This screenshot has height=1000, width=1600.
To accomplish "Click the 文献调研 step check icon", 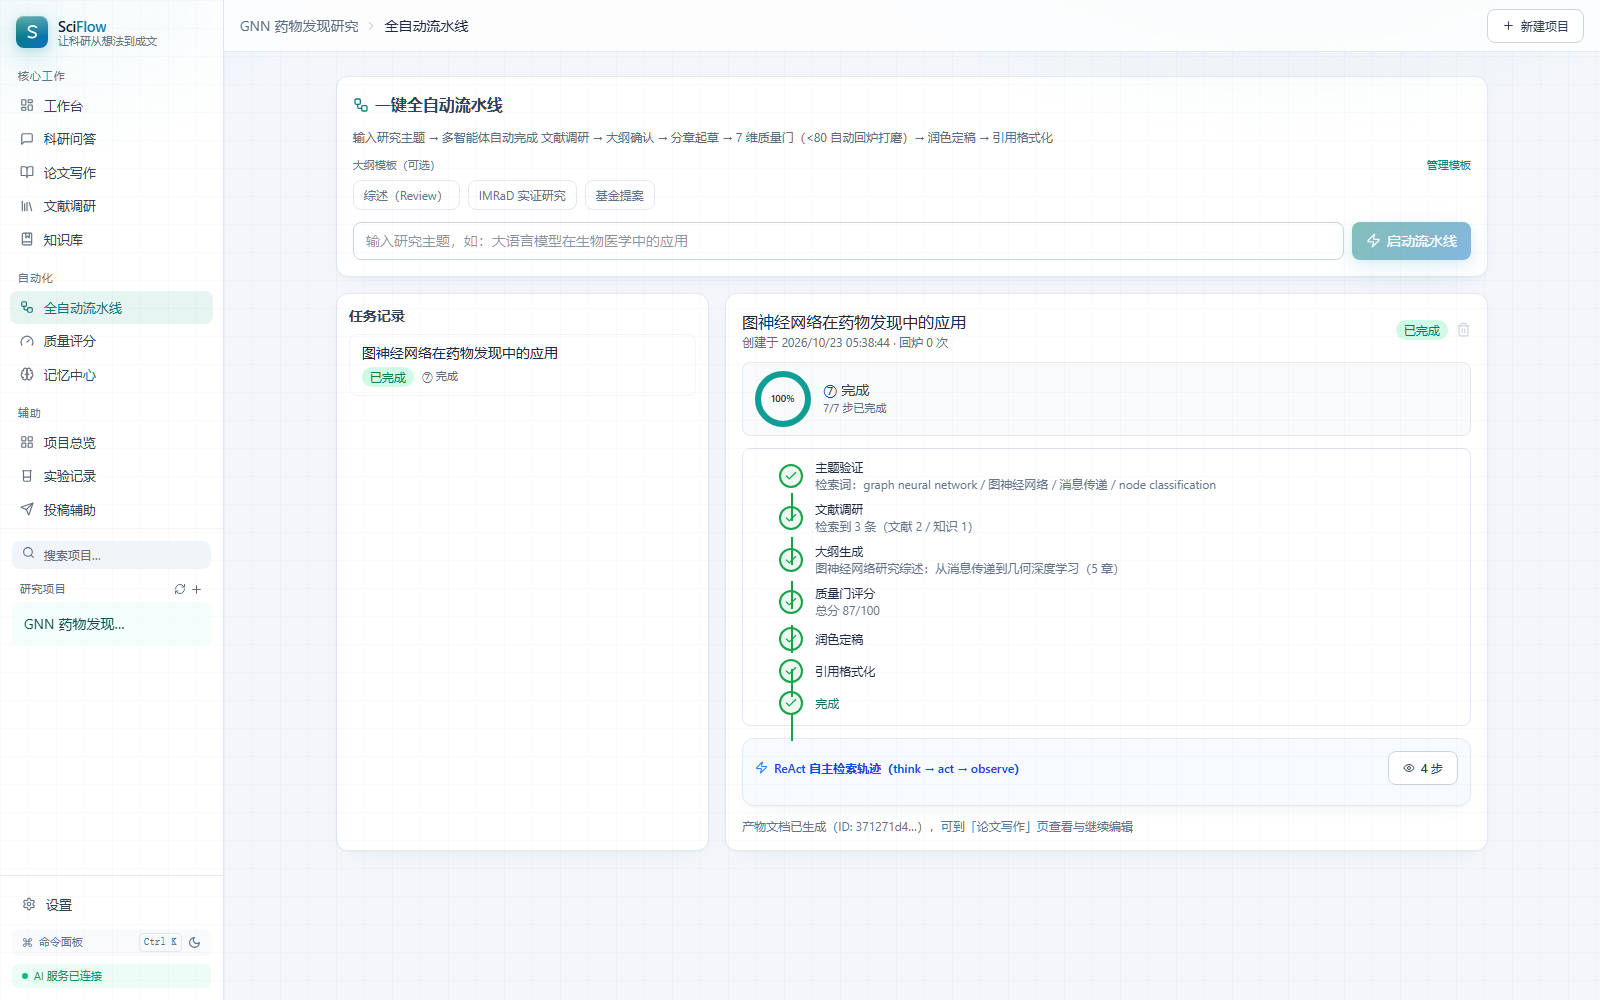I will click(791, 517).
